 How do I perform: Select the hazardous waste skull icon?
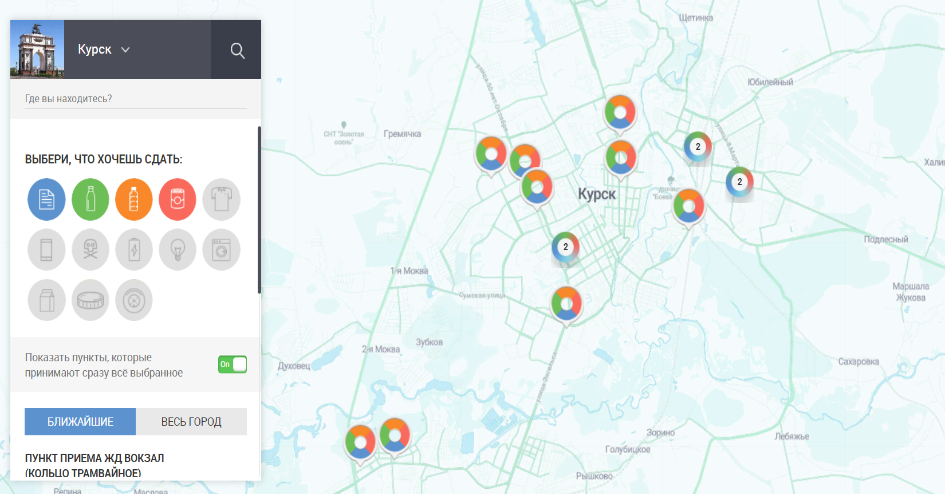pyautogui.click(x=90, y=249)
